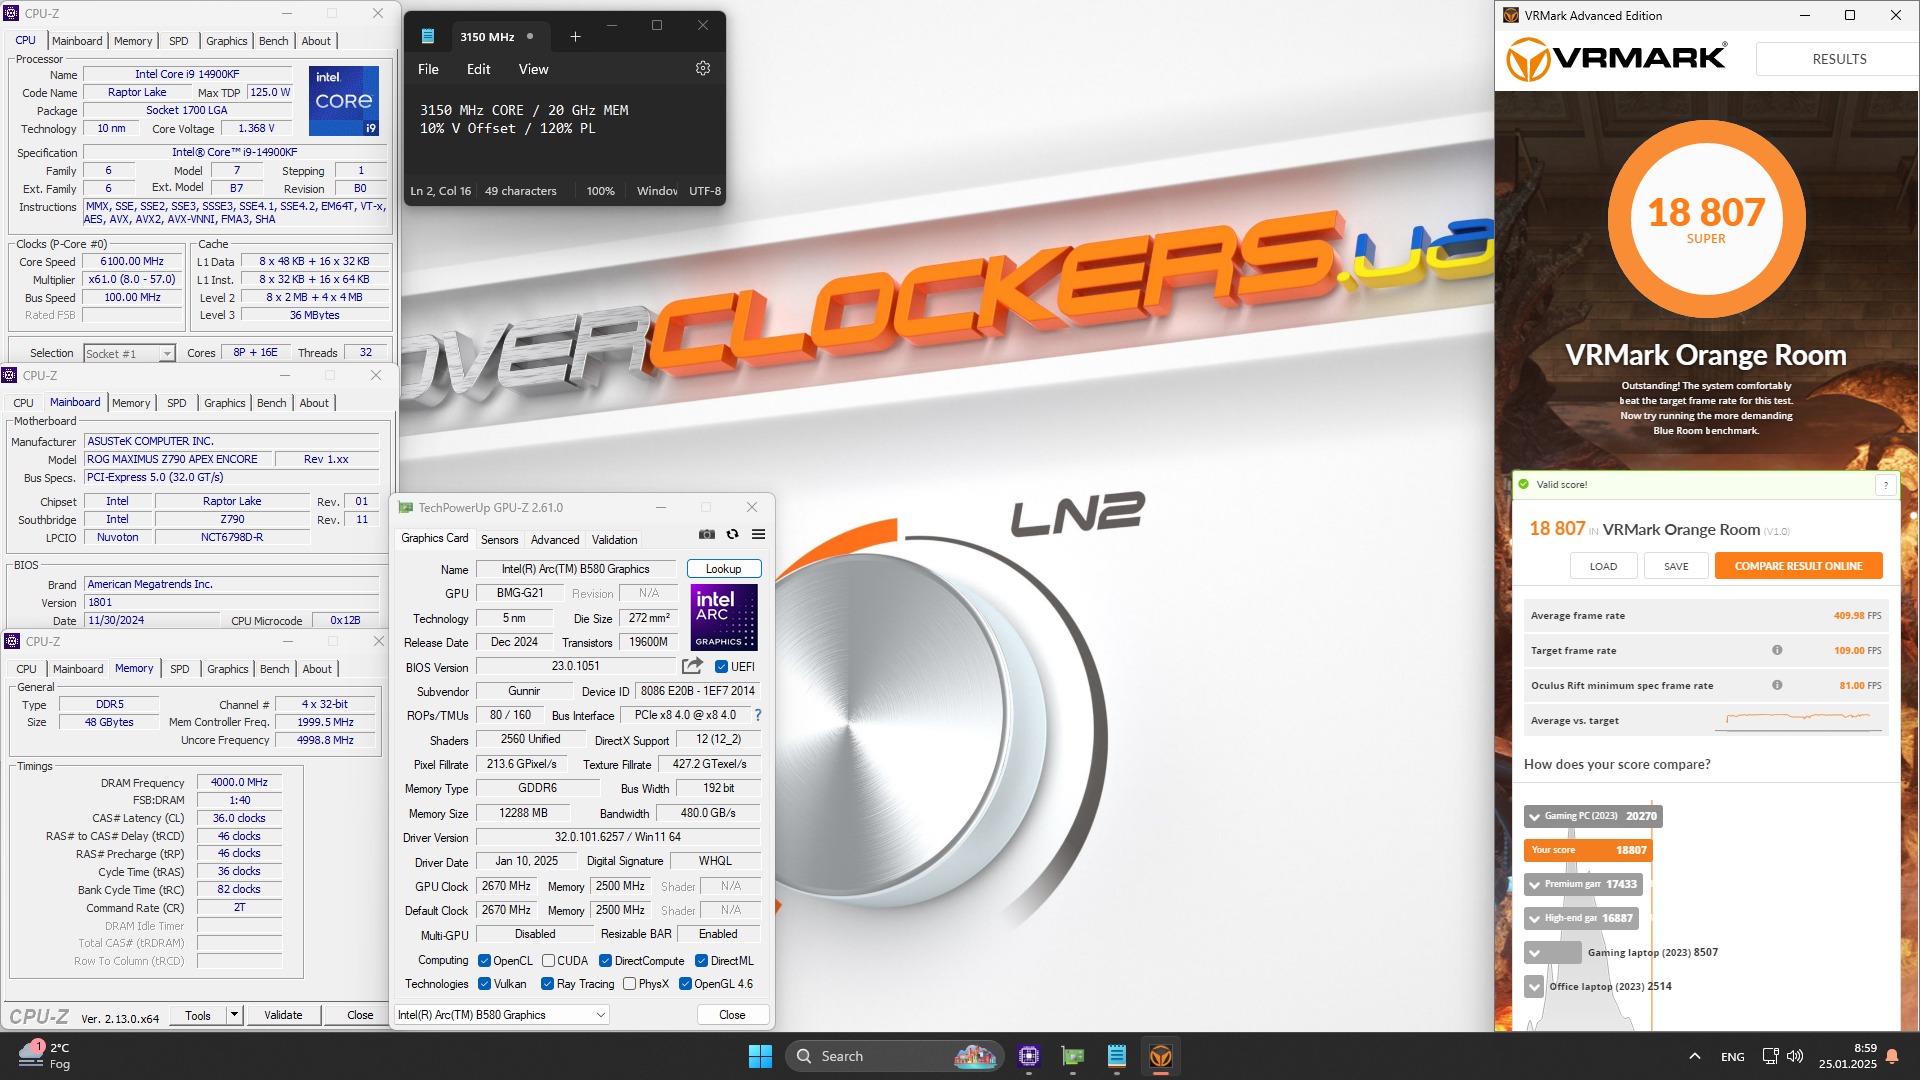Open the Notepad File menu
This screenshot has width=1920, height=1080.
tap(428, 69)
